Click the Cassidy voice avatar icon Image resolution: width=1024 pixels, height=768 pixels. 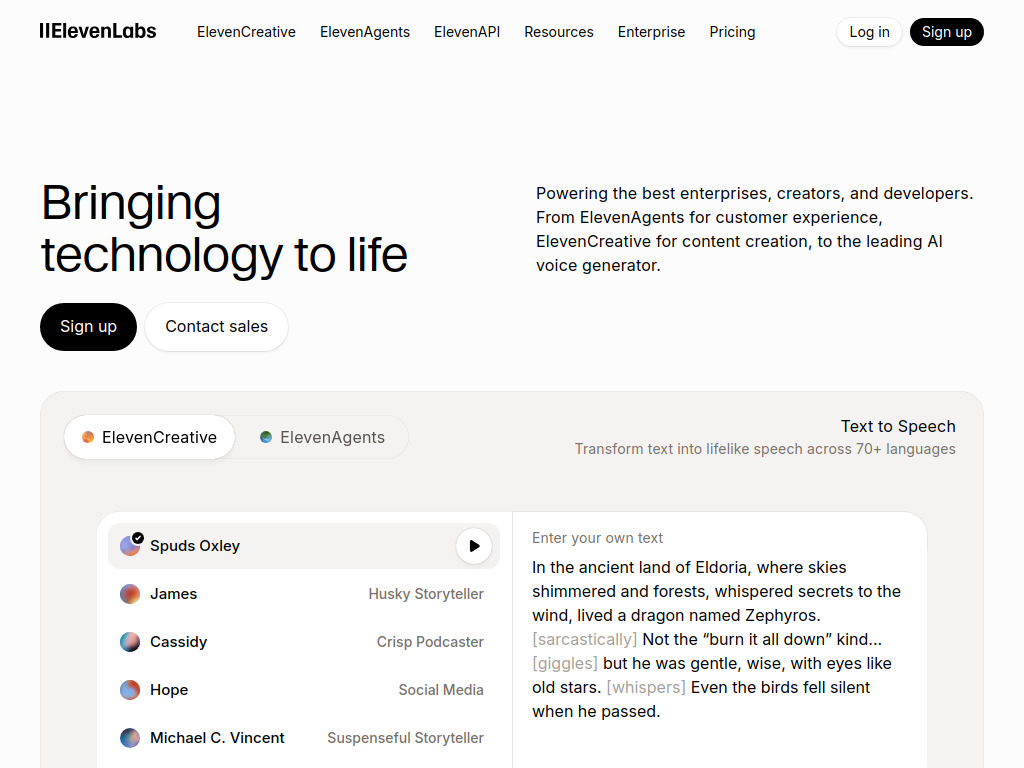point(130,642)
